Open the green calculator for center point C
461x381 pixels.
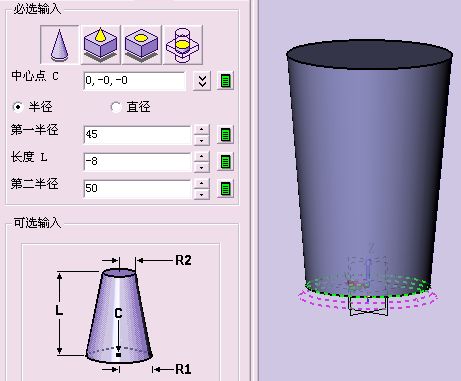(x=226, y=81)
